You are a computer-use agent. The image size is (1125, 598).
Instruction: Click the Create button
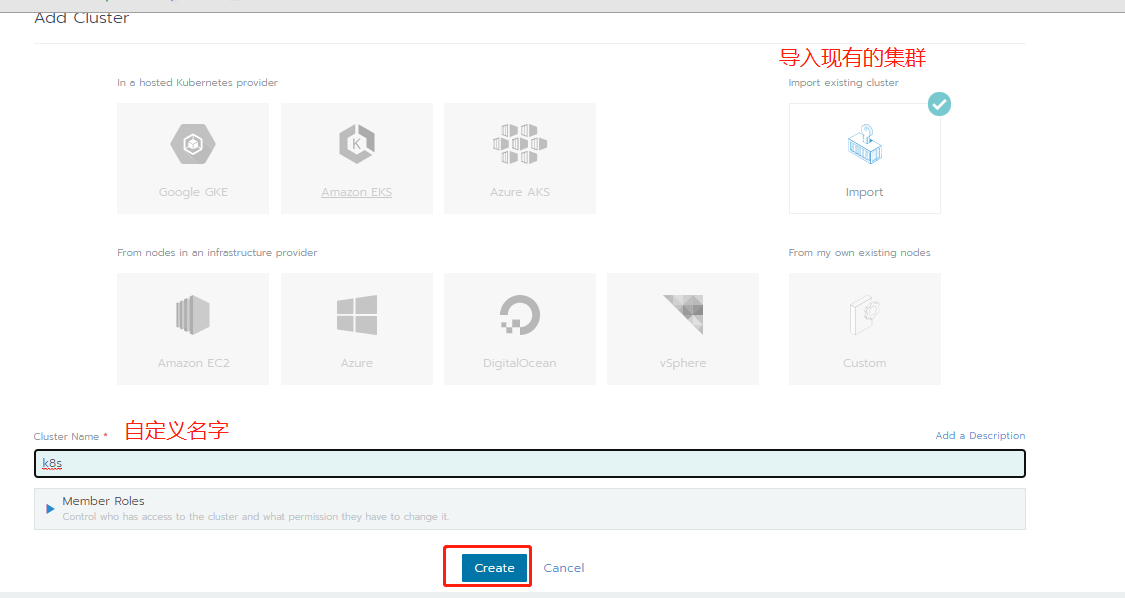(x=494, y=568)
